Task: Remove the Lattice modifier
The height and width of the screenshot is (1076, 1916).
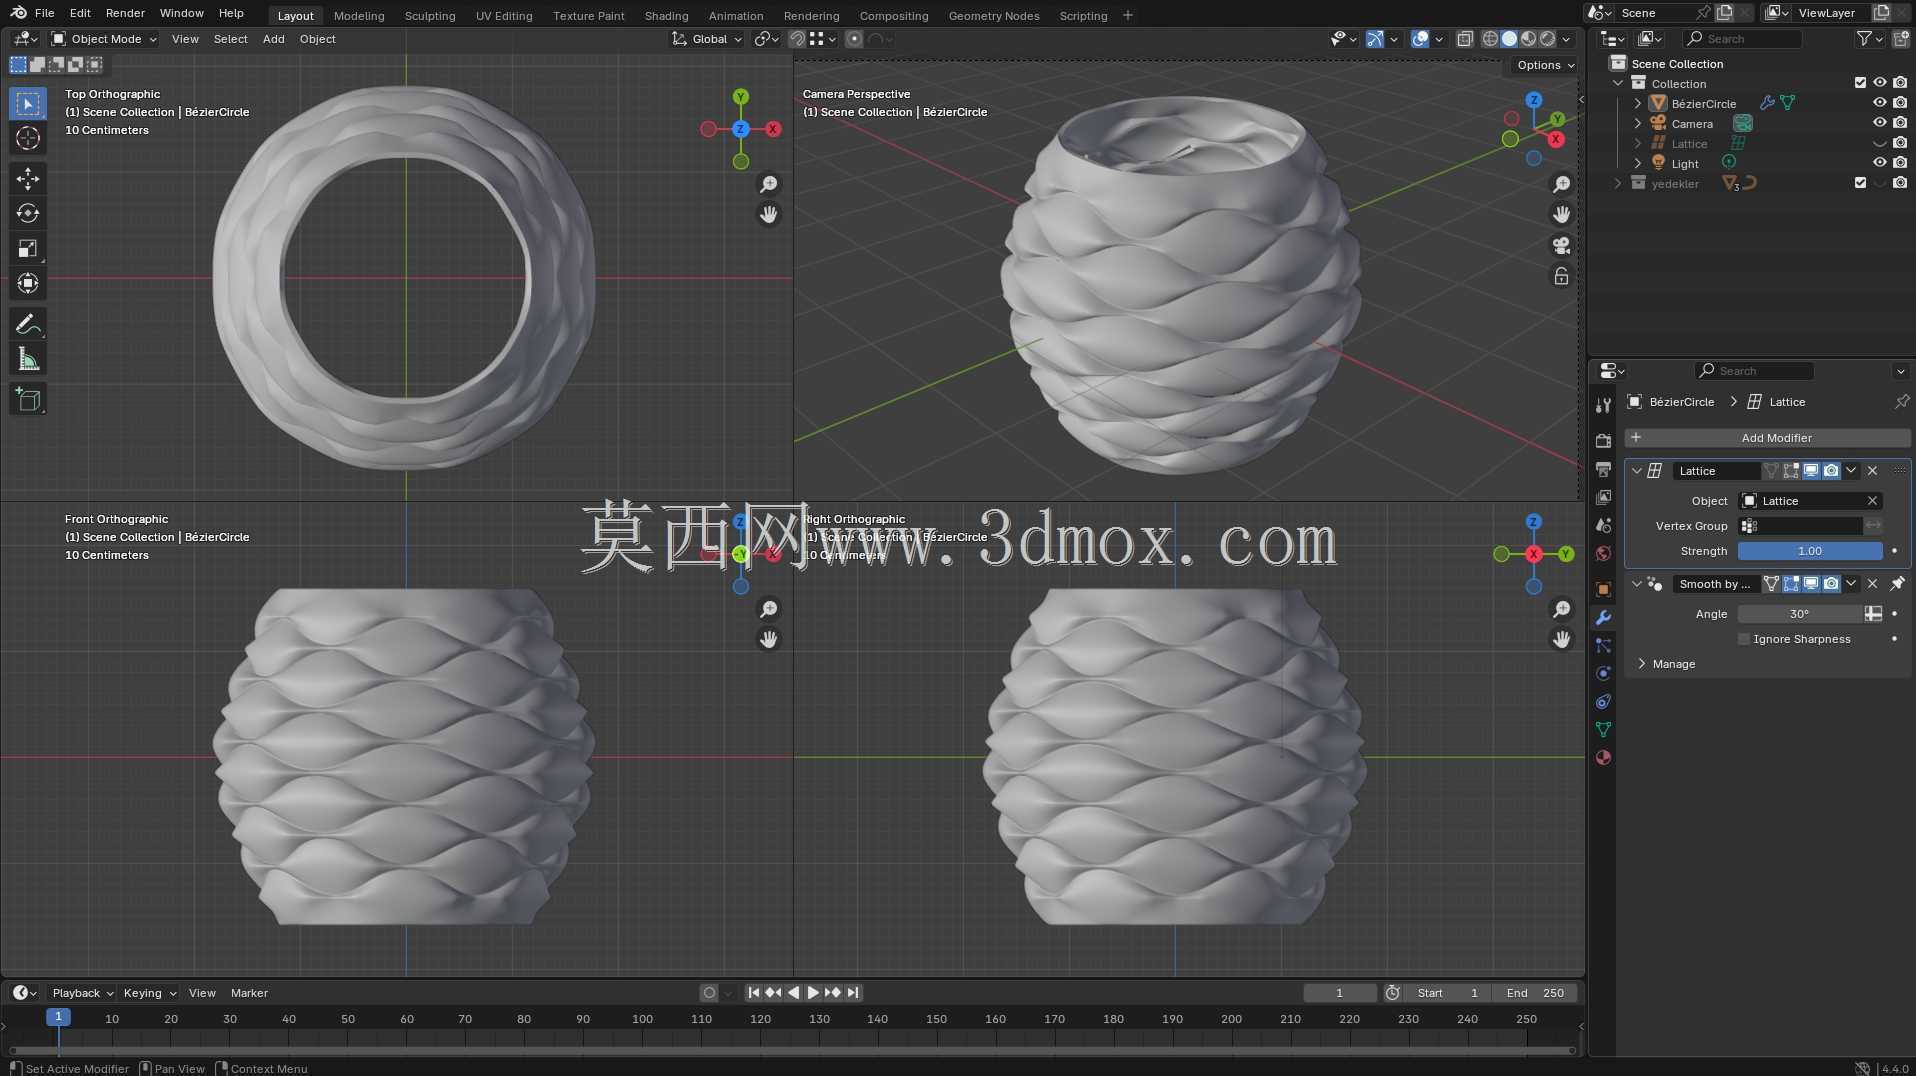Action: tap(1872, 470)
